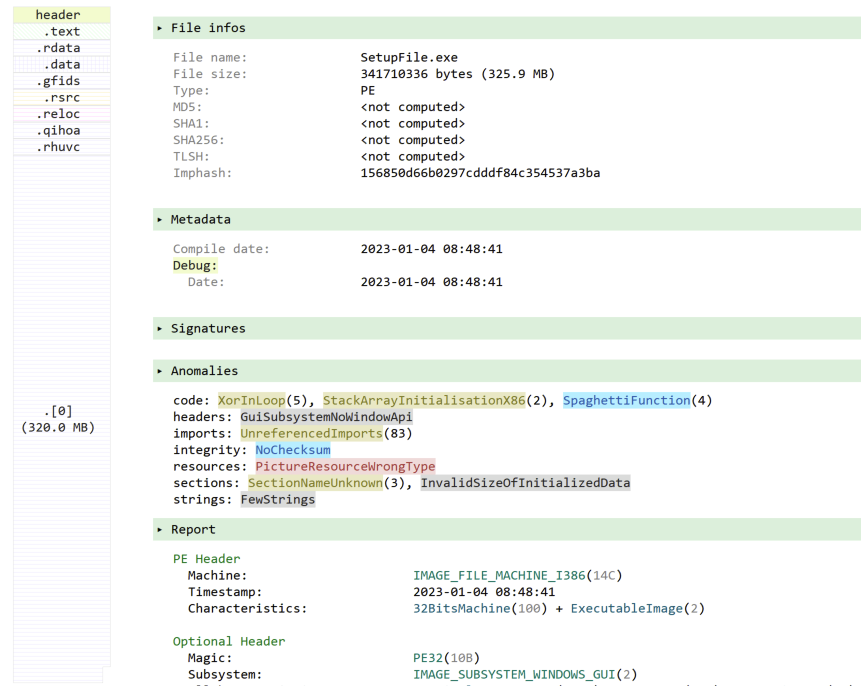861x686 pixels.
Task: Click the Anomalies section header
Action: coord(507,371)
